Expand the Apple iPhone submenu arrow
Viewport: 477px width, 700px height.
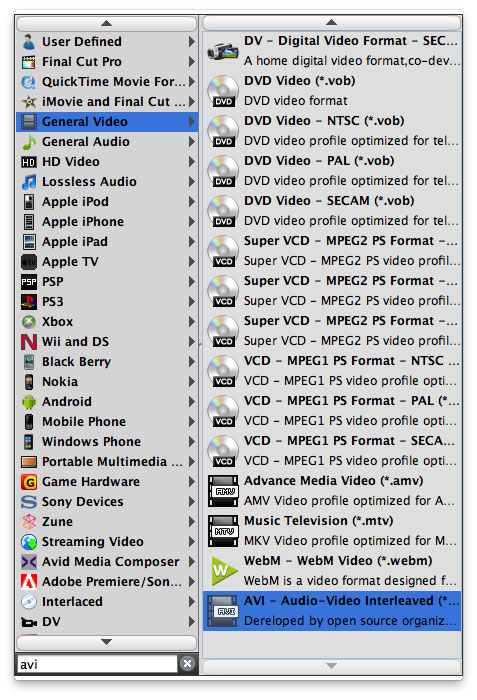pyautogui.click(x=192, y=221)
